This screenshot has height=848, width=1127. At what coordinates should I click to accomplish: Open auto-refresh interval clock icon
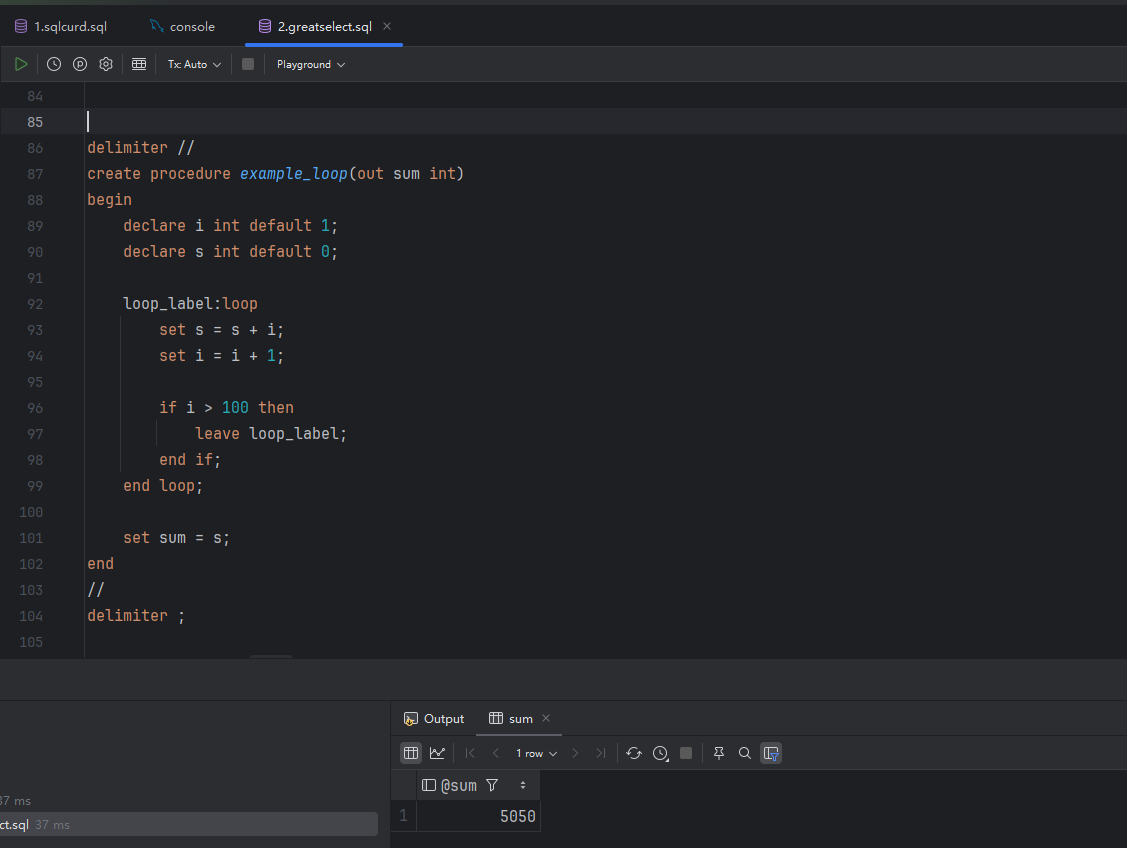coord(661,753)
